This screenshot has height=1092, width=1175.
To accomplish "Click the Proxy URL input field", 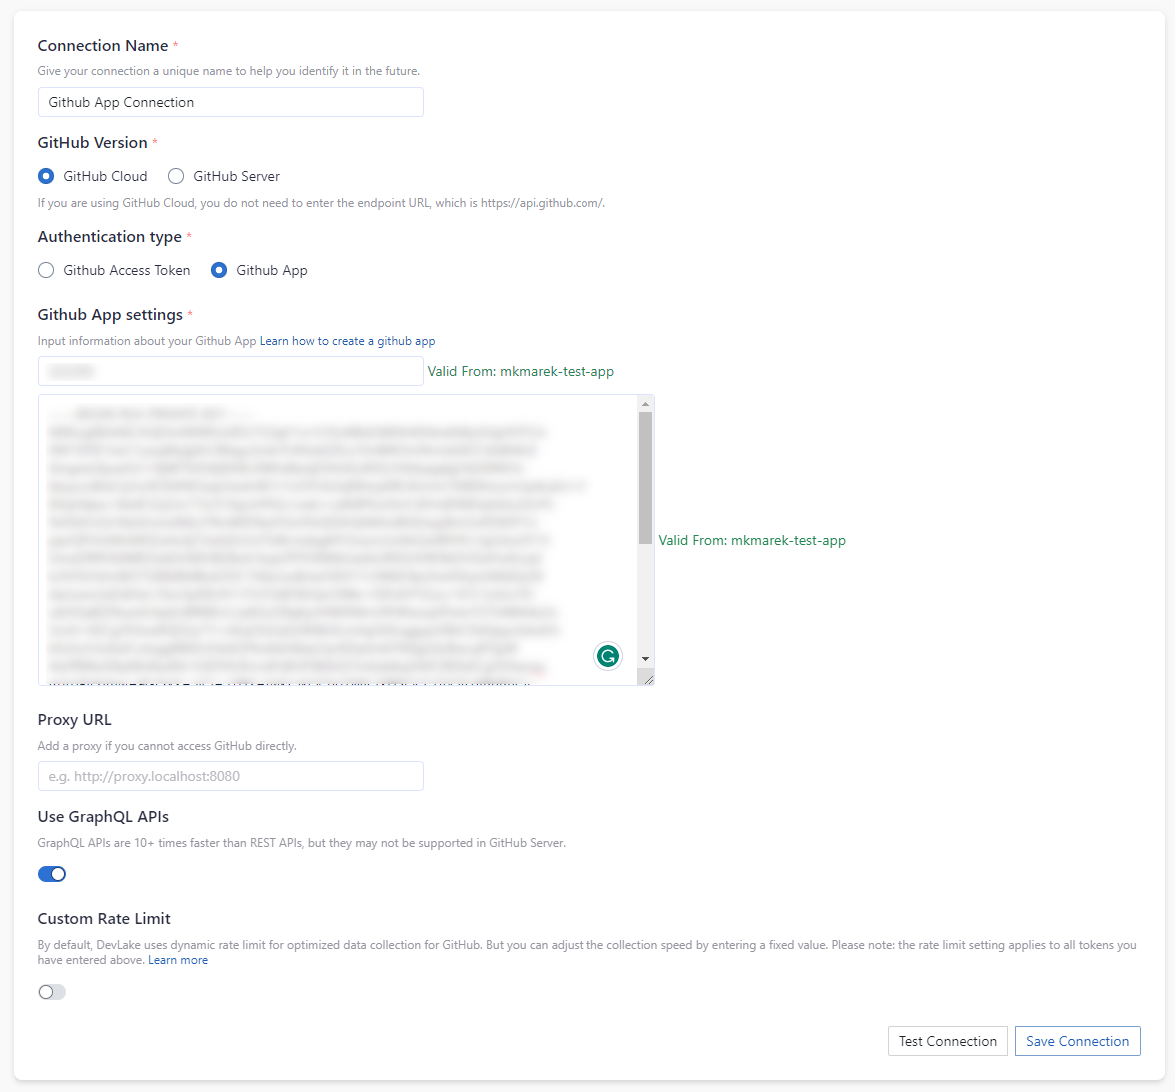I will click(x=231, y=776).
